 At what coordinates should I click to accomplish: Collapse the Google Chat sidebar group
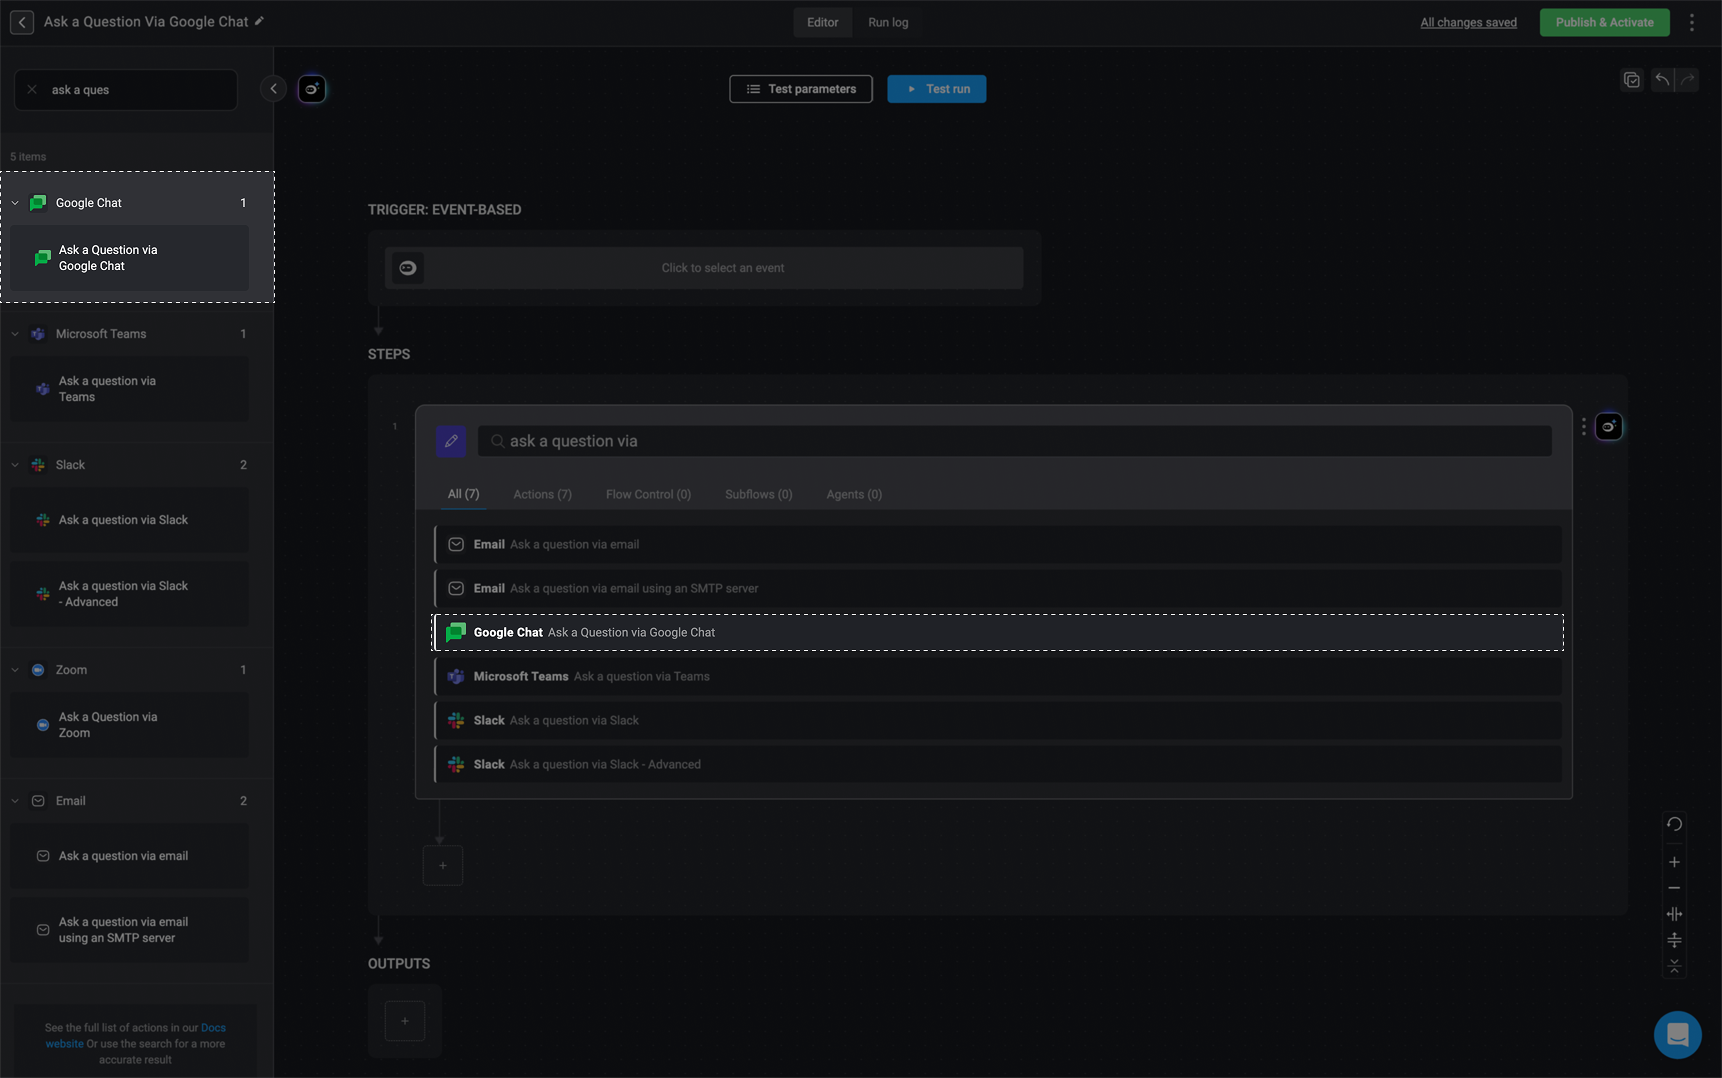pos(15,203)
